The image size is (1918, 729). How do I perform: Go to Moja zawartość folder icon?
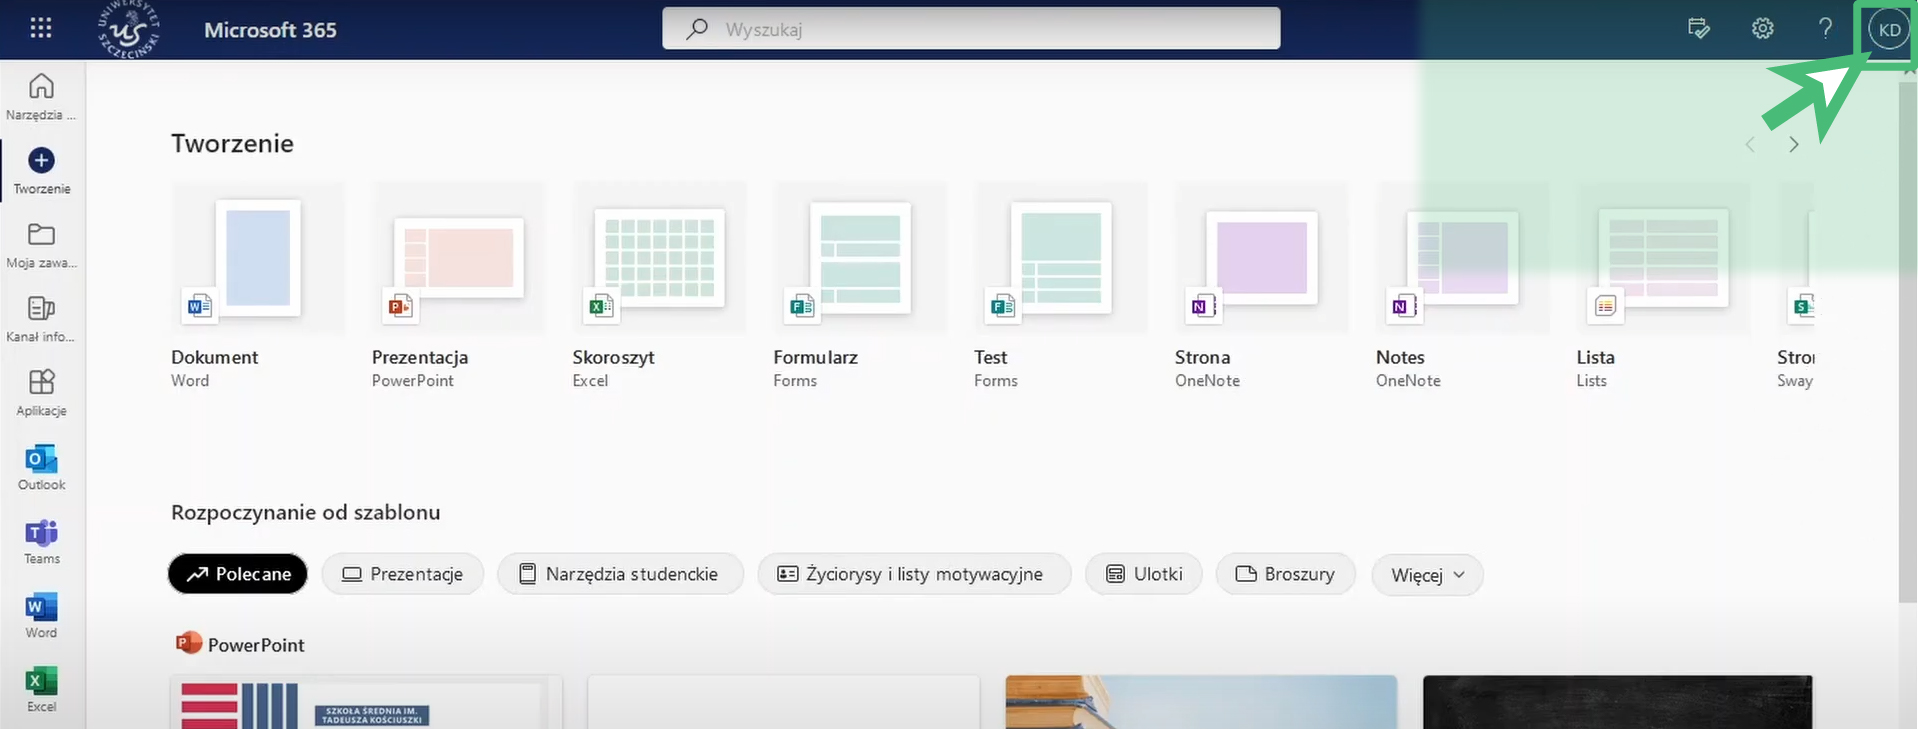point(41,244)
